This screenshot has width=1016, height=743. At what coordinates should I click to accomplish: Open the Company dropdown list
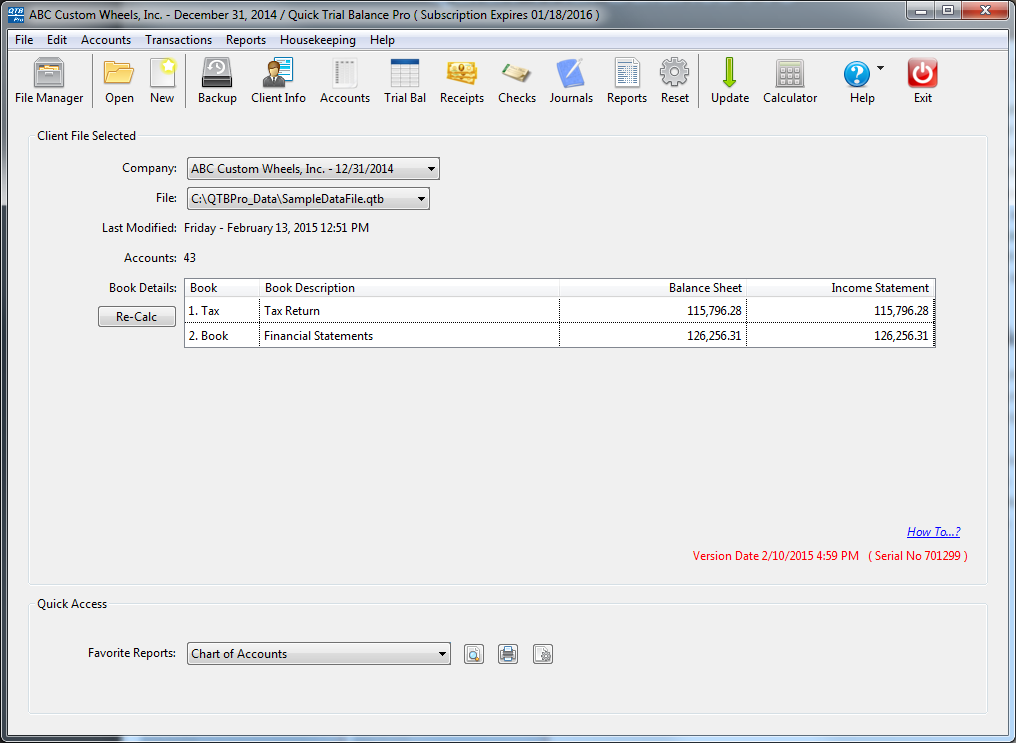click(x=314, y=168)
